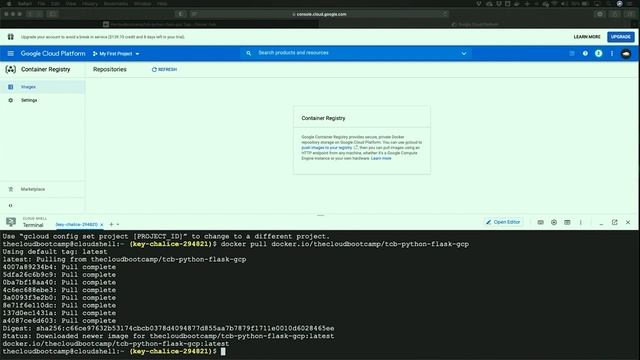Open the help question-mark icon

[x=585, y=53]
